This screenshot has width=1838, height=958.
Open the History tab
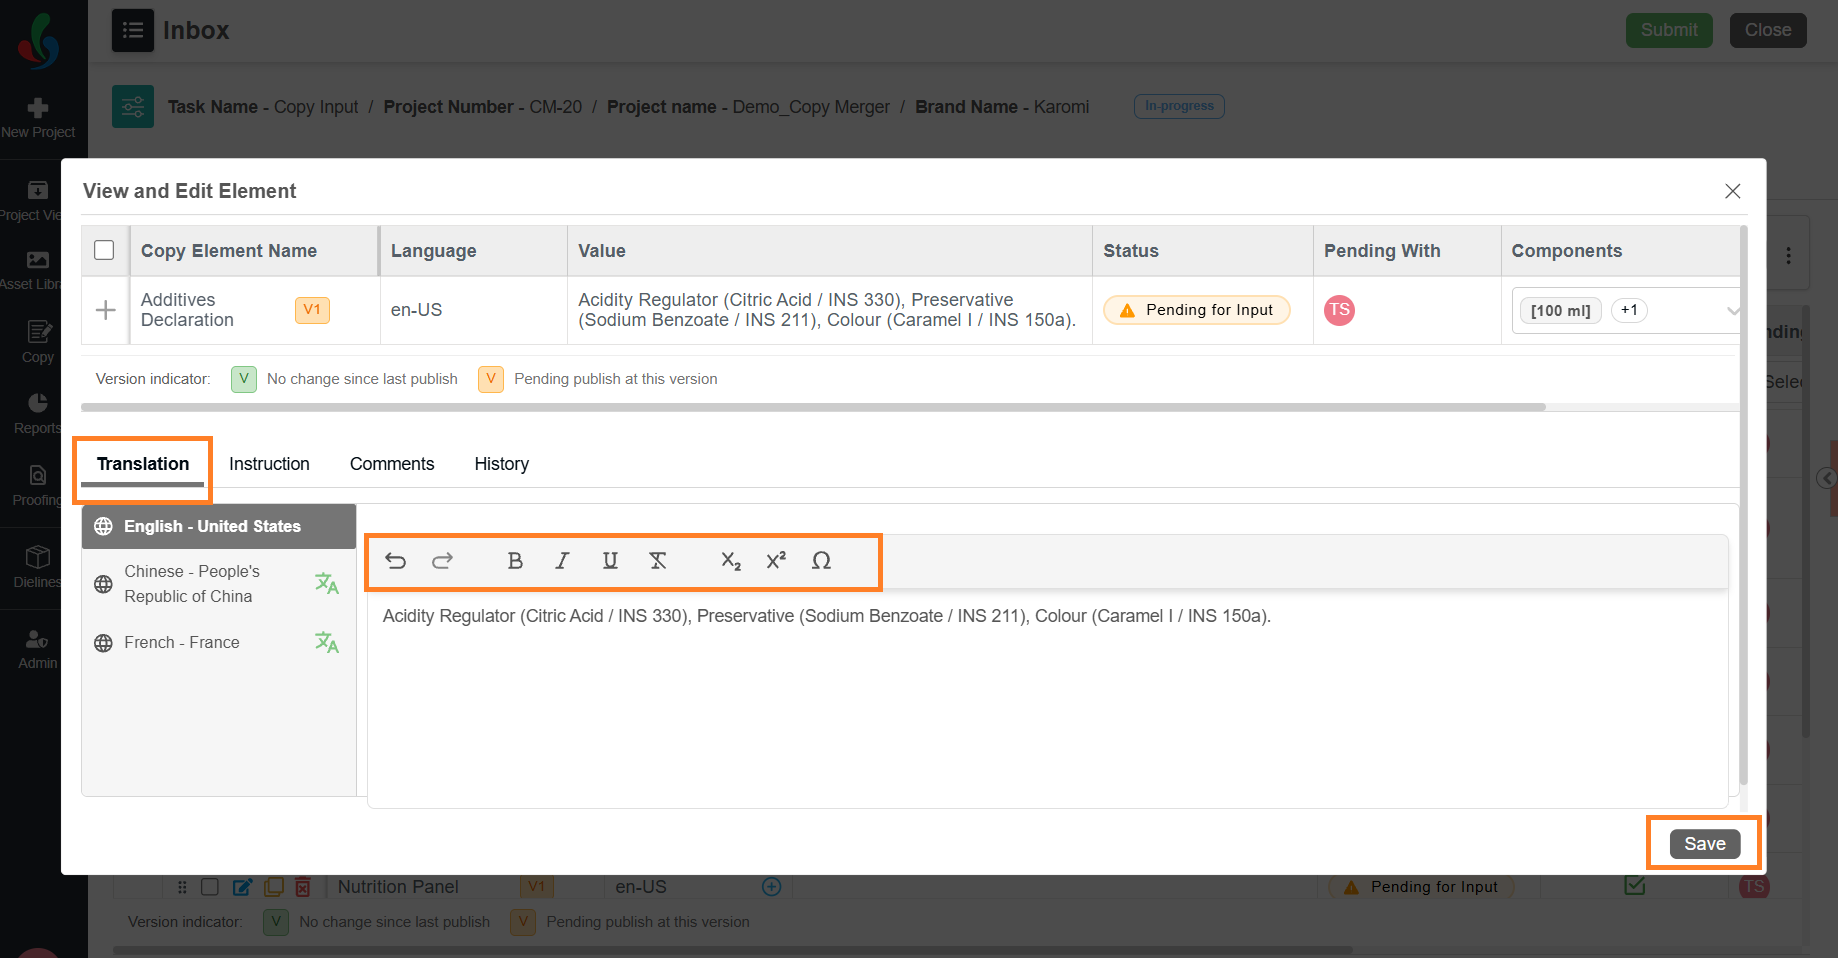pyautogui.click(x=501, y=464)
